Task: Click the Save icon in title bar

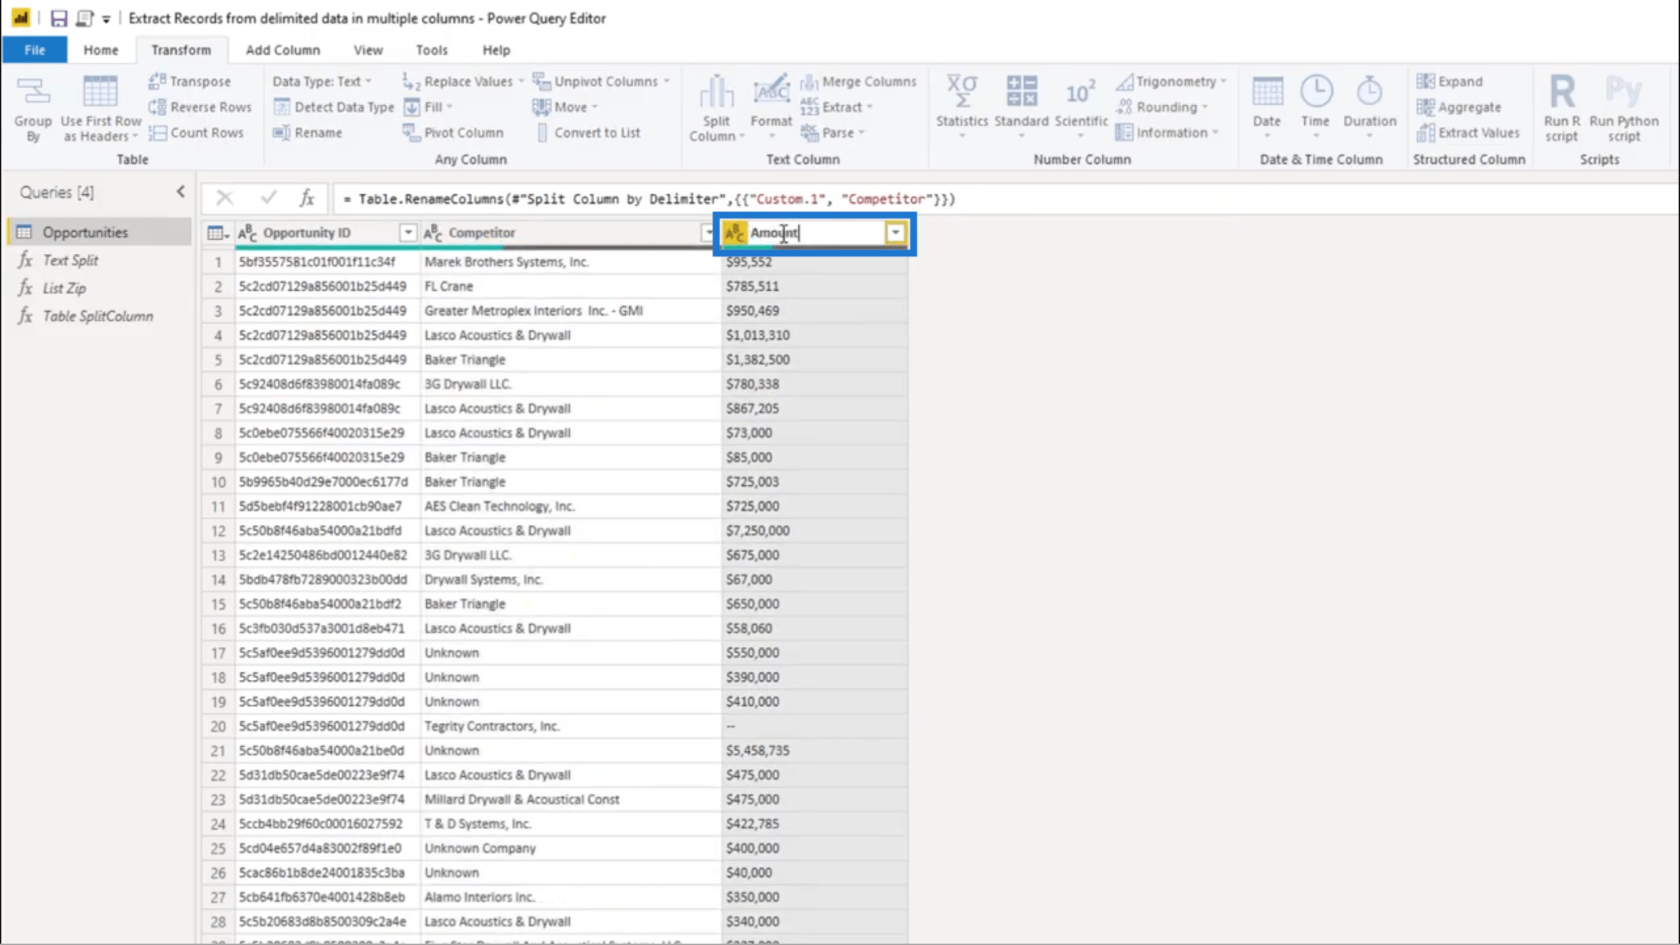Action: click(58, 18)
